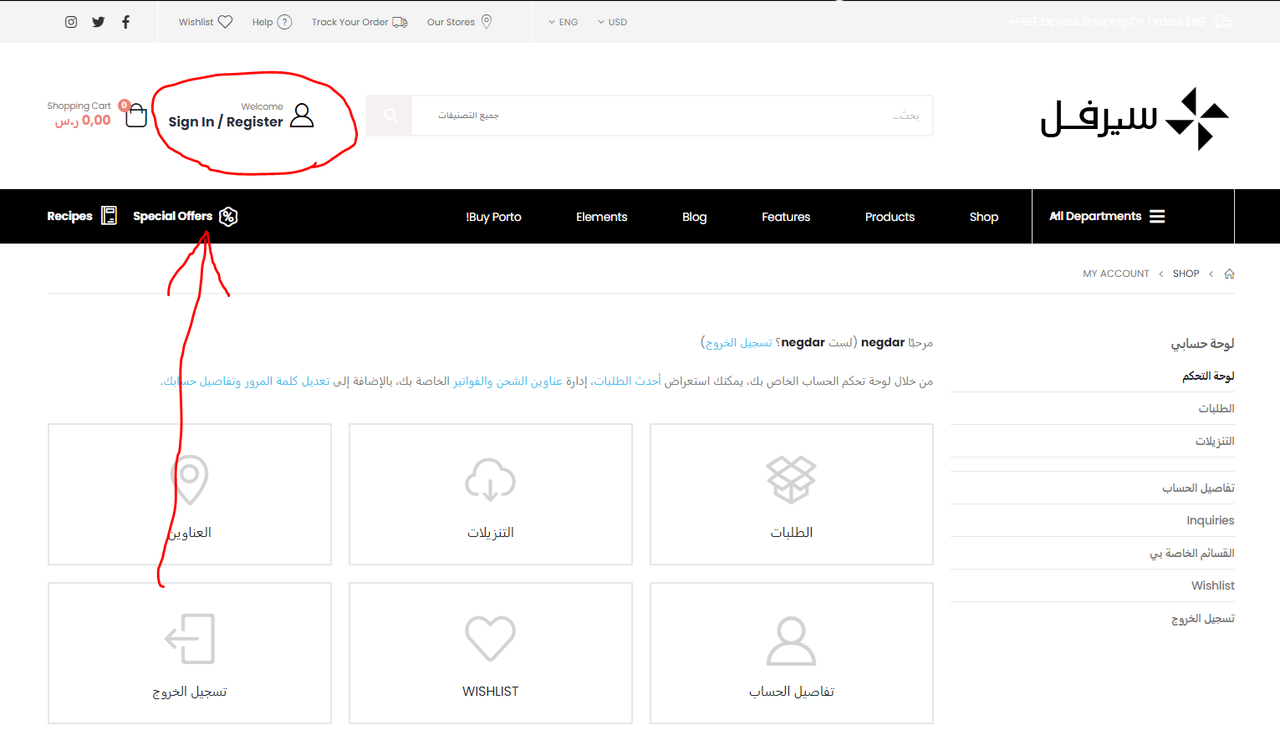This screenshot has width=1280, height=737.
Task: Expand the USD currency dropdown
Action: 612,22
